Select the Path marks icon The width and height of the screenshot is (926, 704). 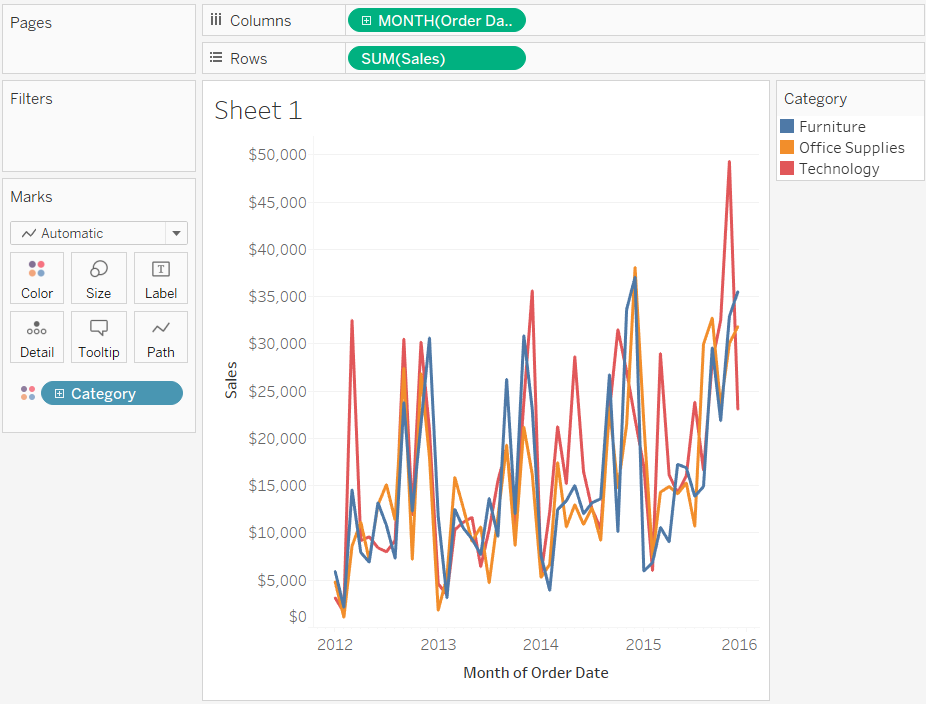tap(160, 336)
